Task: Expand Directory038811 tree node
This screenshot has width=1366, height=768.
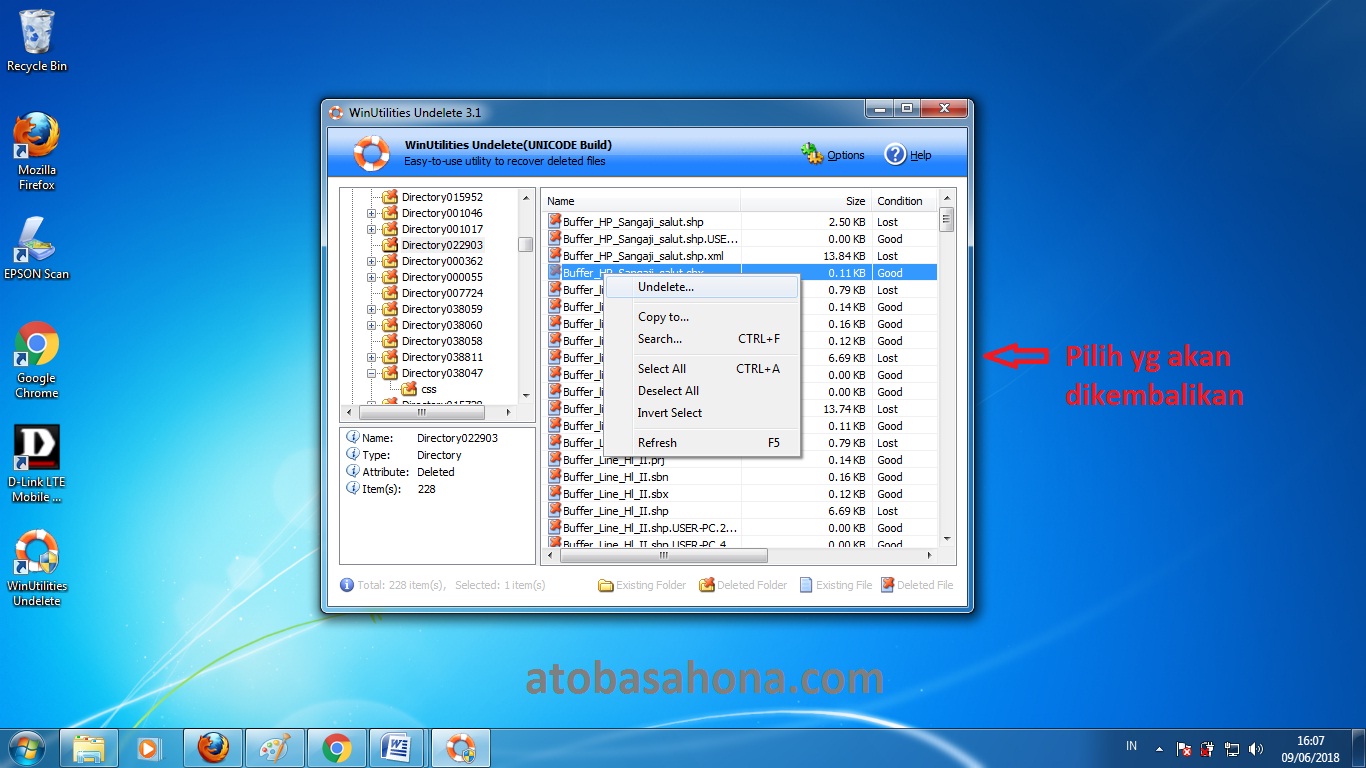Action: 372,357
